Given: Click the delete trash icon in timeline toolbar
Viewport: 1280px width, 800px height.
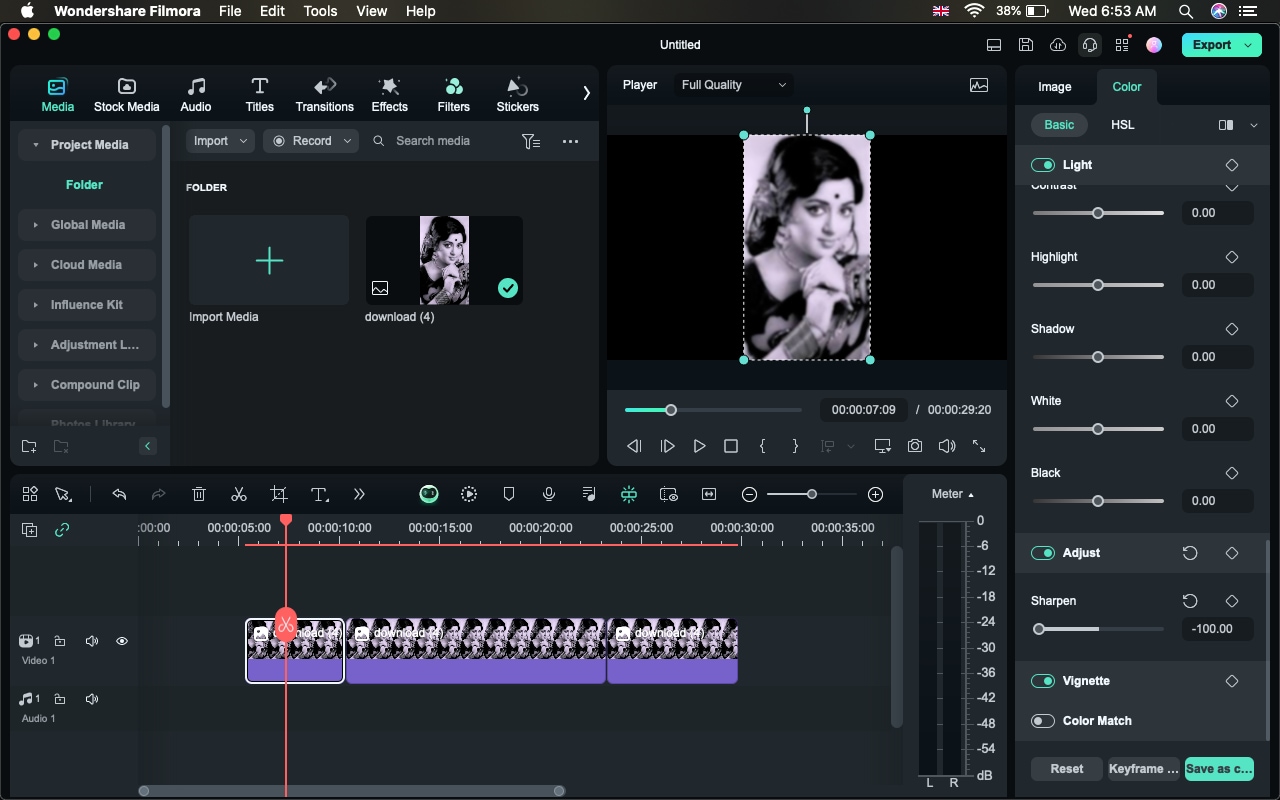Looking at the screenshot, I should tap(199, 494).
